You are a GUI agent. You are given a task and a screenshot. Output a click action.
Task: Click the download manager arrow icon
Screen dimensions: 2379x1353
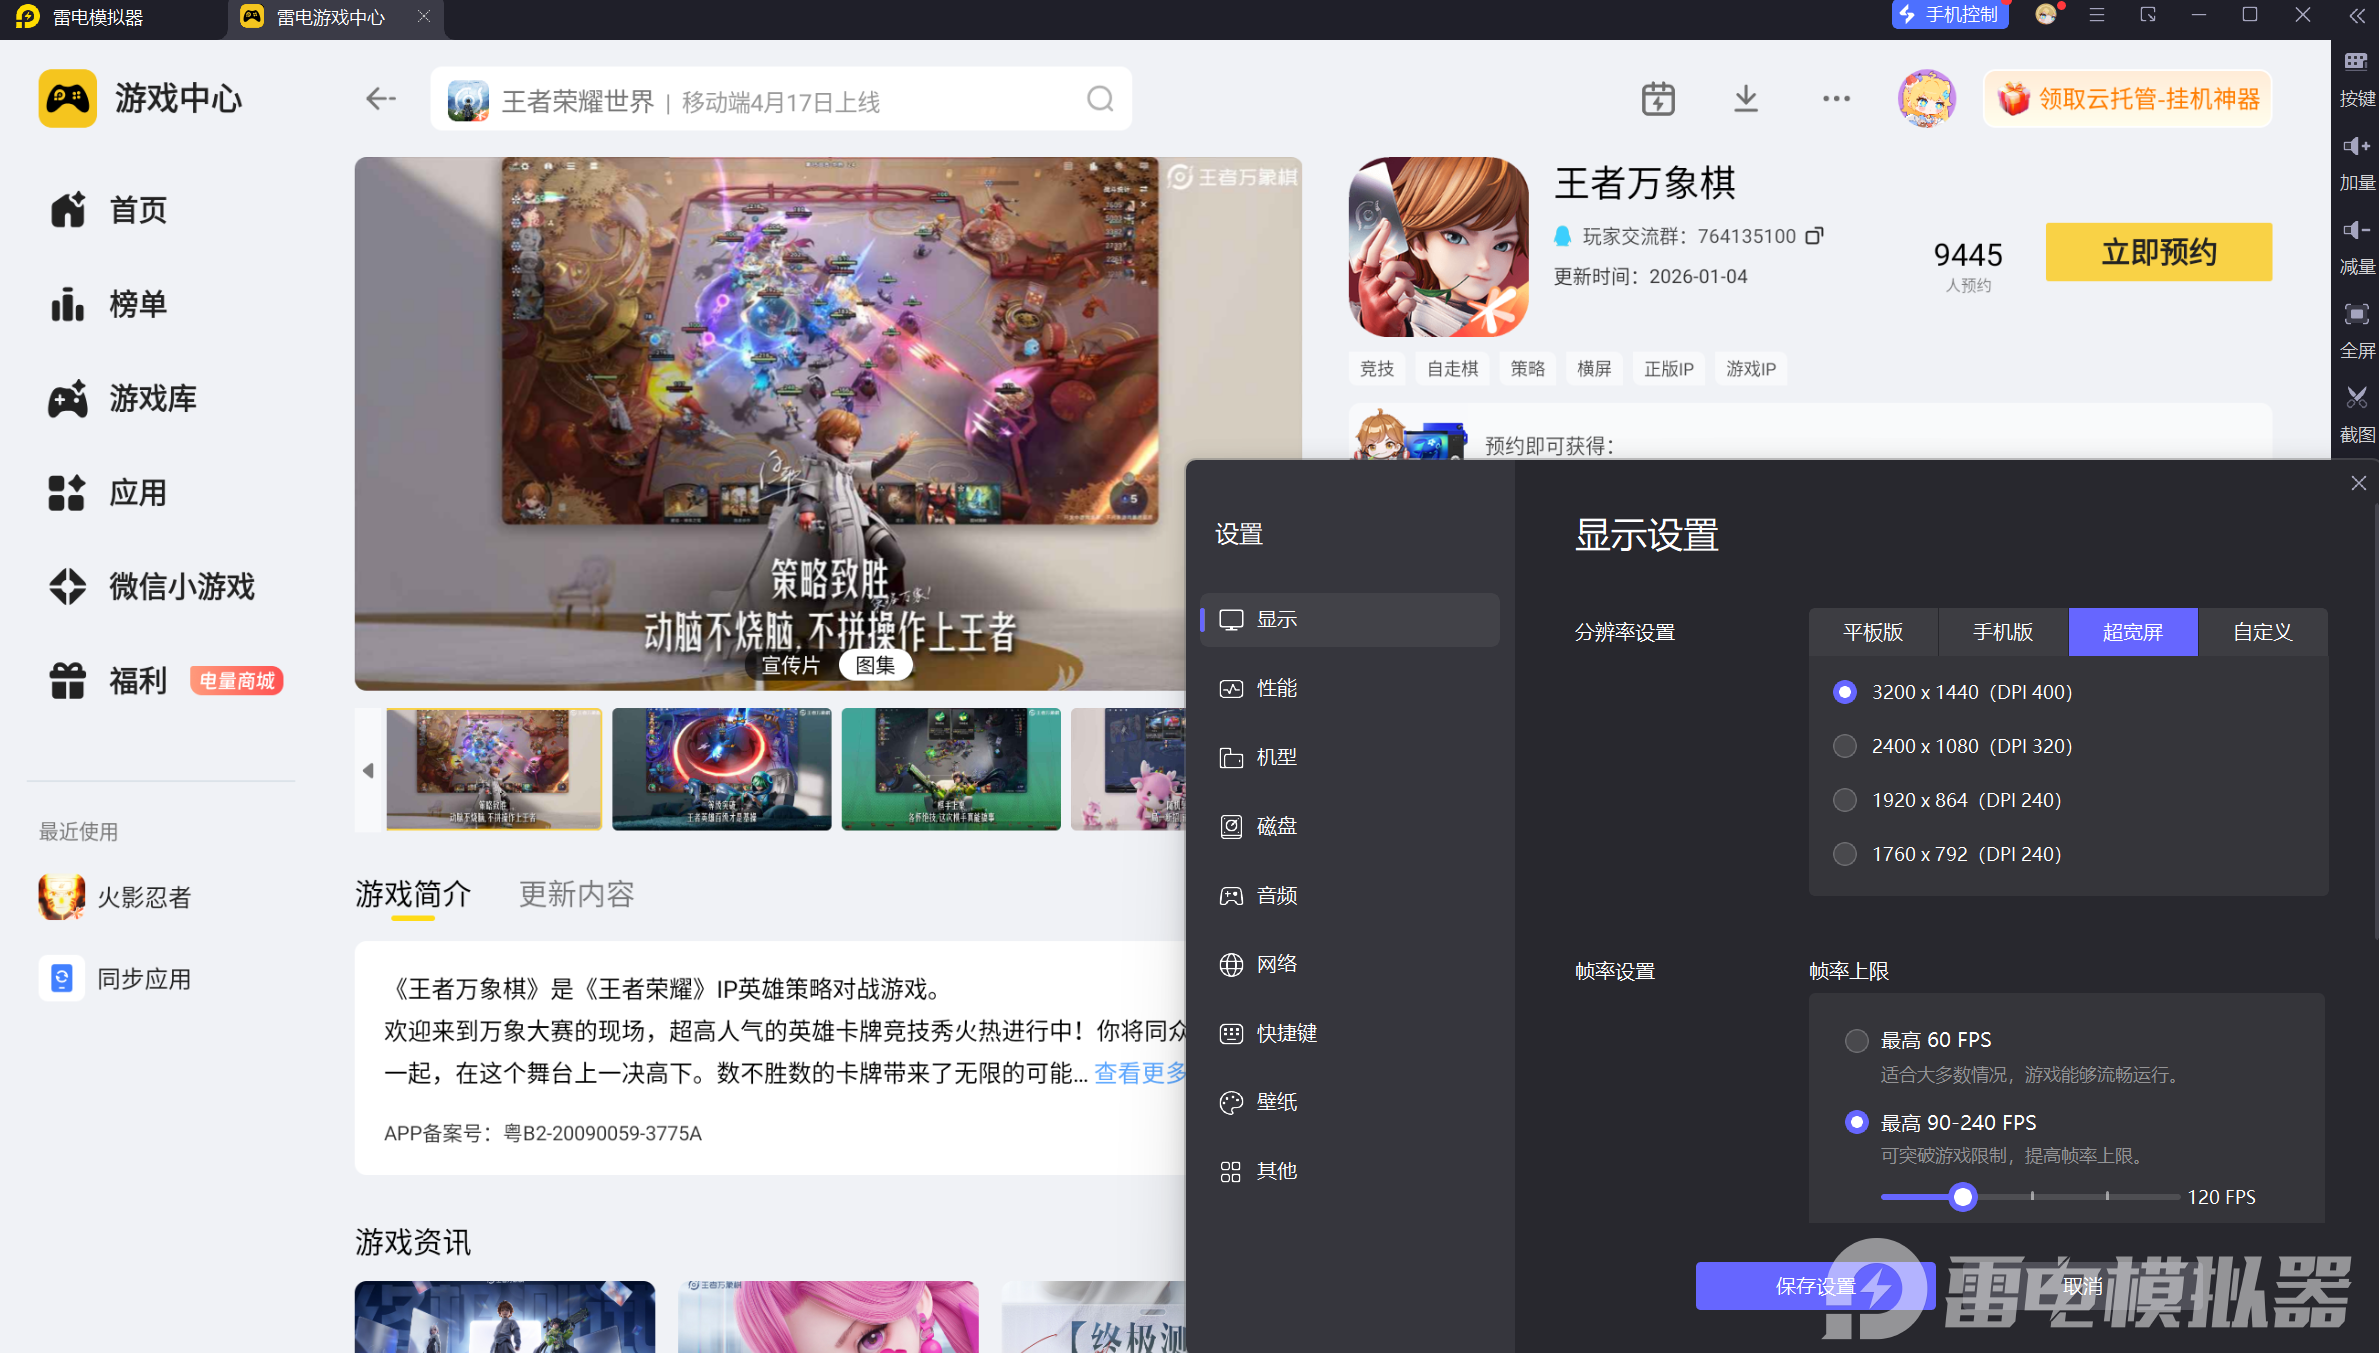click(x=1746, y=99)
